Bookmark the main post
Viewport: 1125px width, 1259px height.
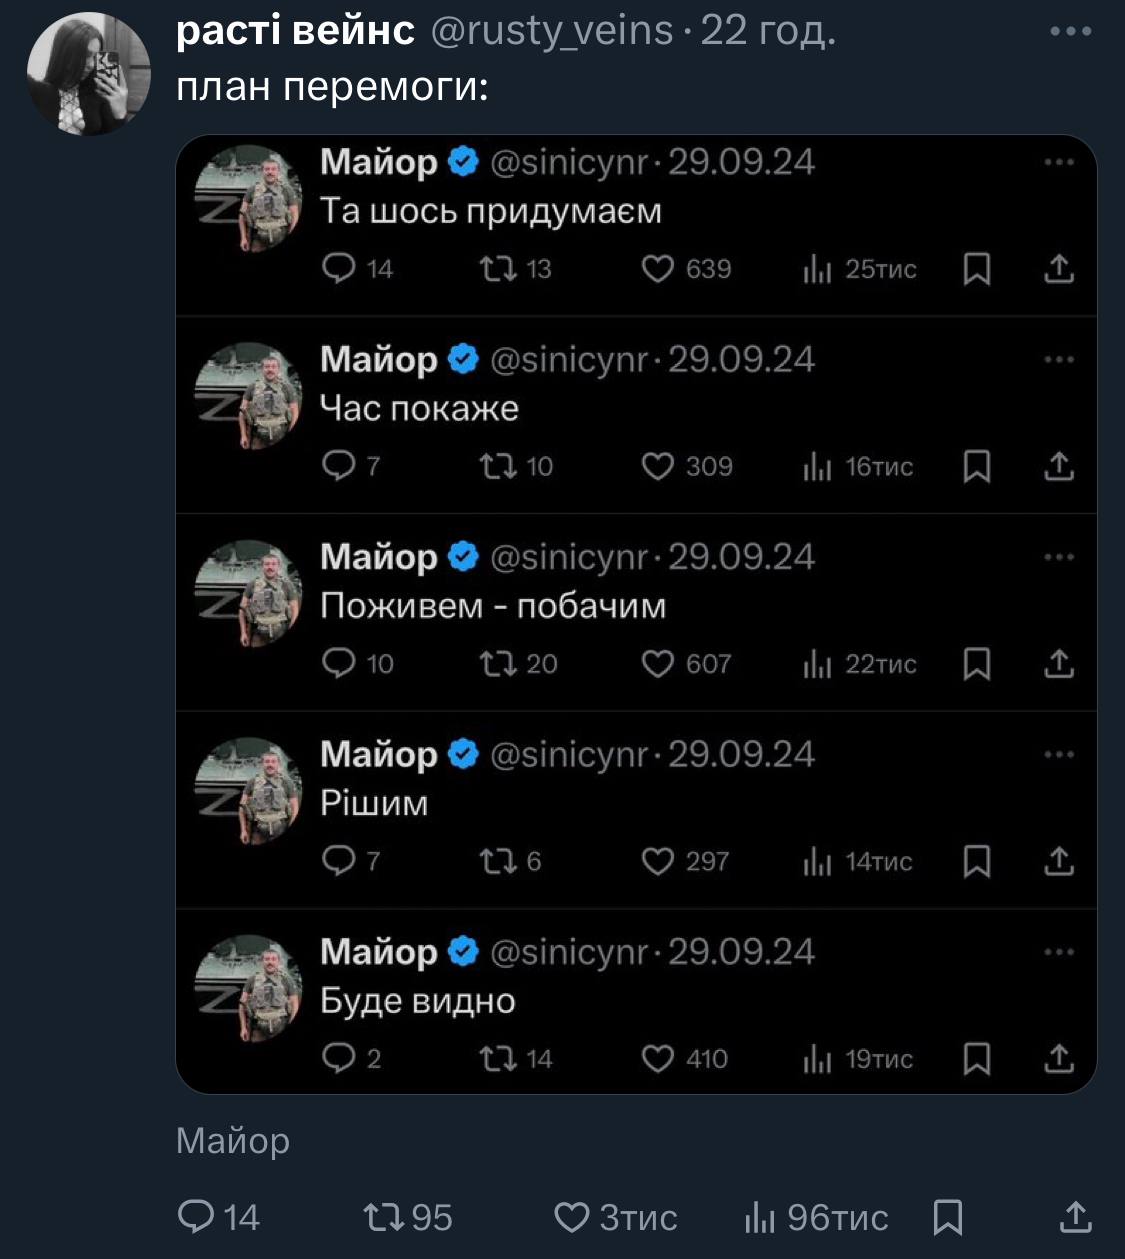[x=947, y=1217]
